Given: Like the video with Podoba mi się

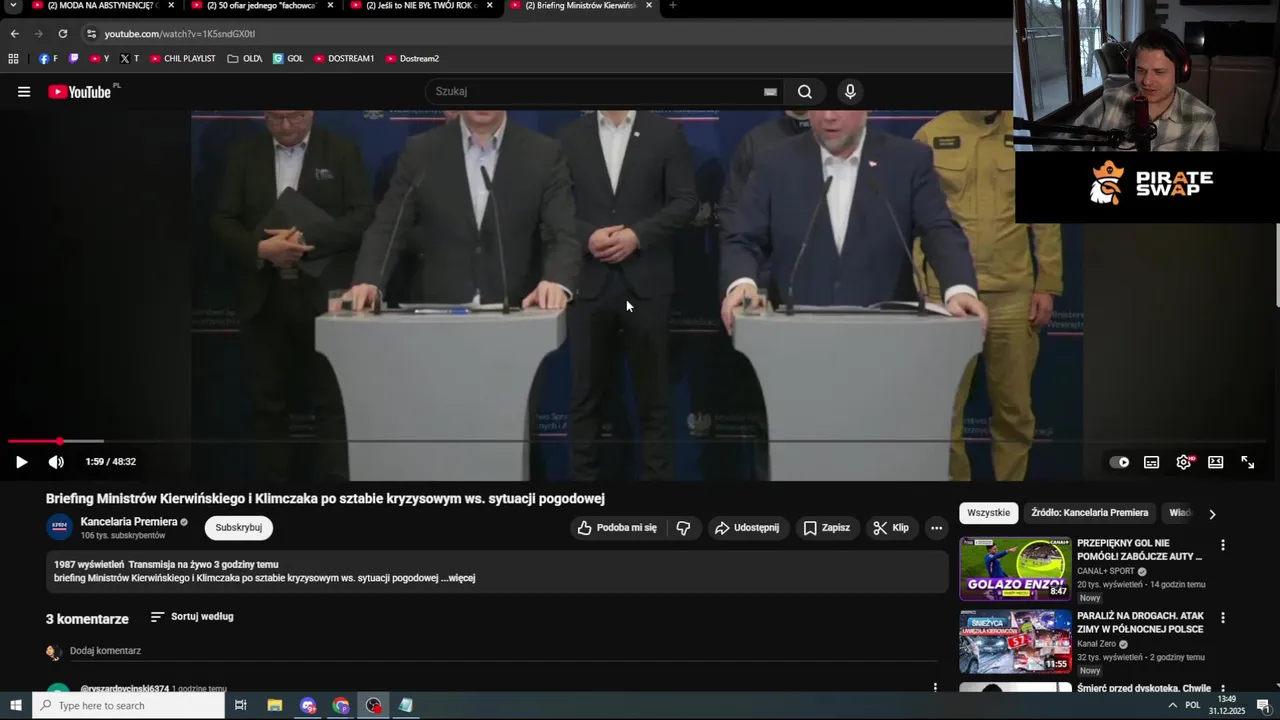Looking at the screenshot, I should [x=617, y=528].
